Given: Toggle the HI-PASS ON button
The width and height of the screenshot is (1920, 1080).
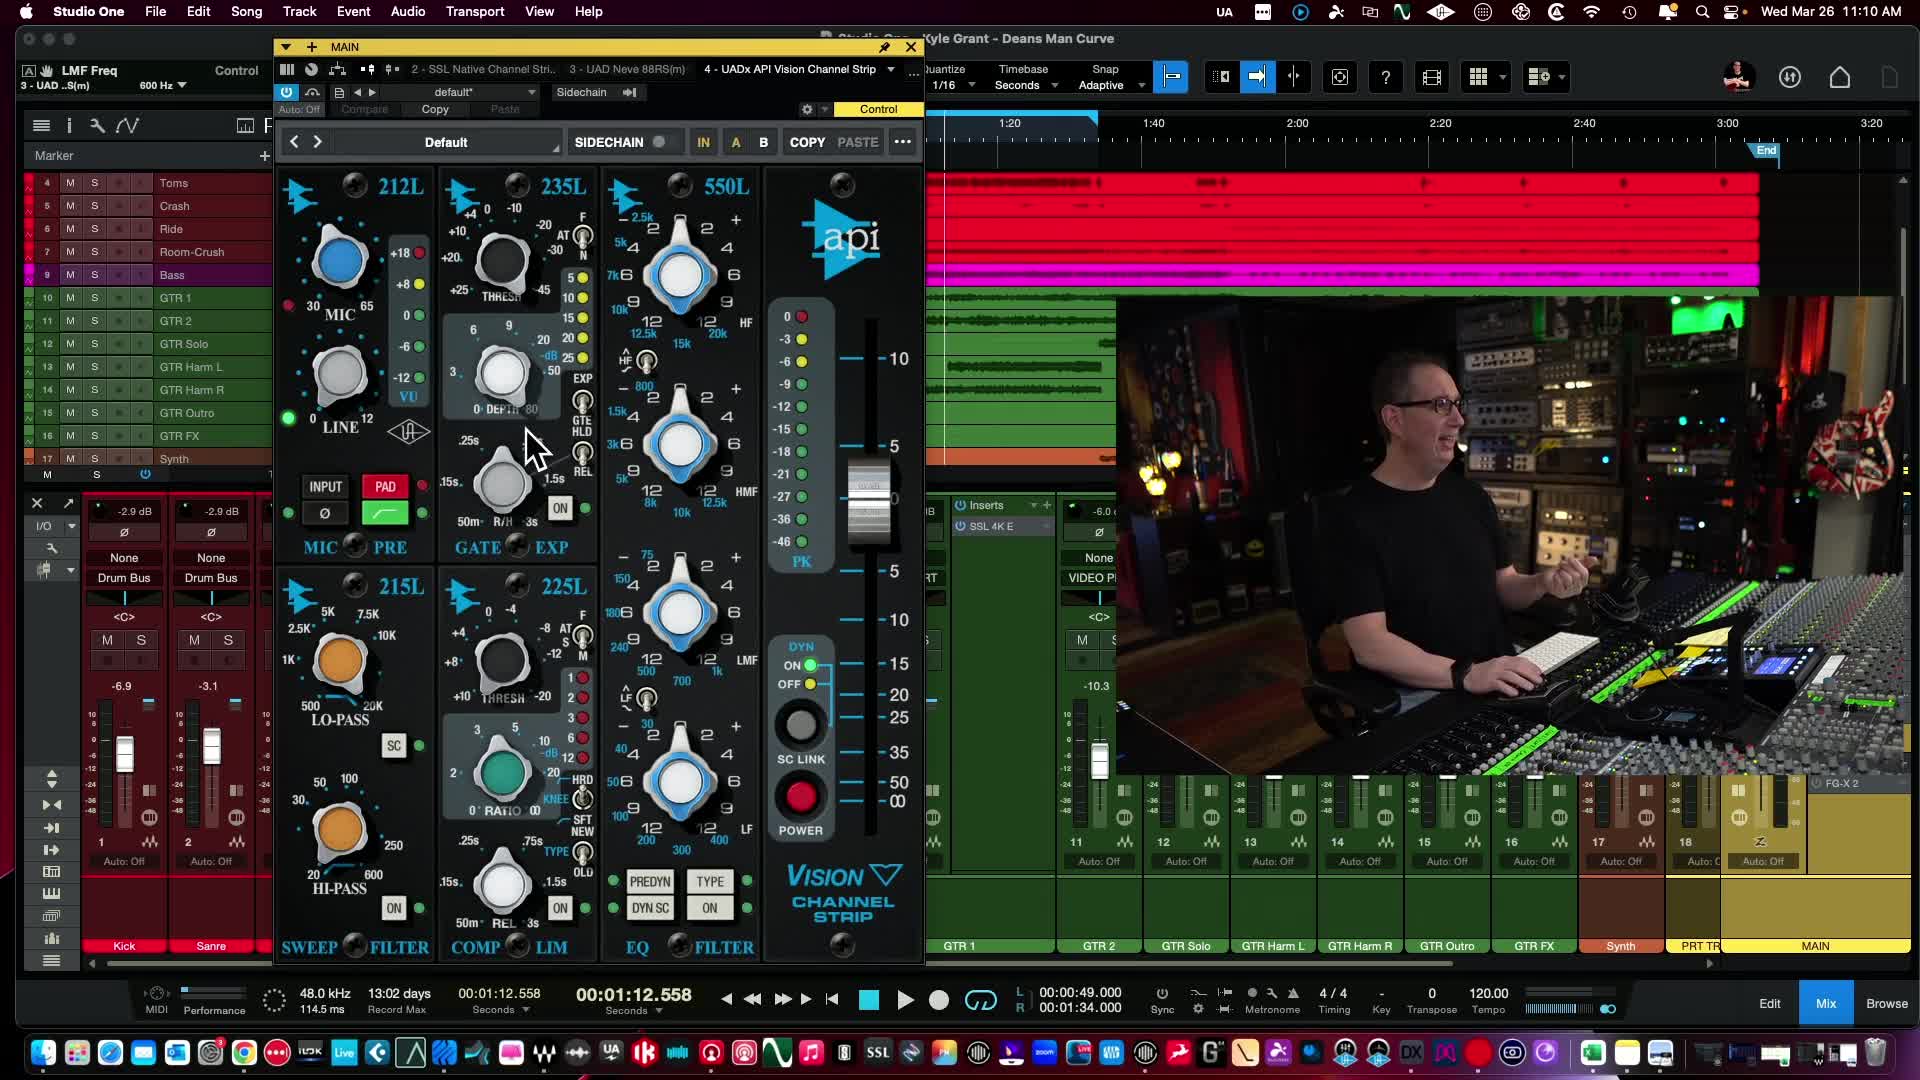Looking at the screenshot, I should point(394,908).
